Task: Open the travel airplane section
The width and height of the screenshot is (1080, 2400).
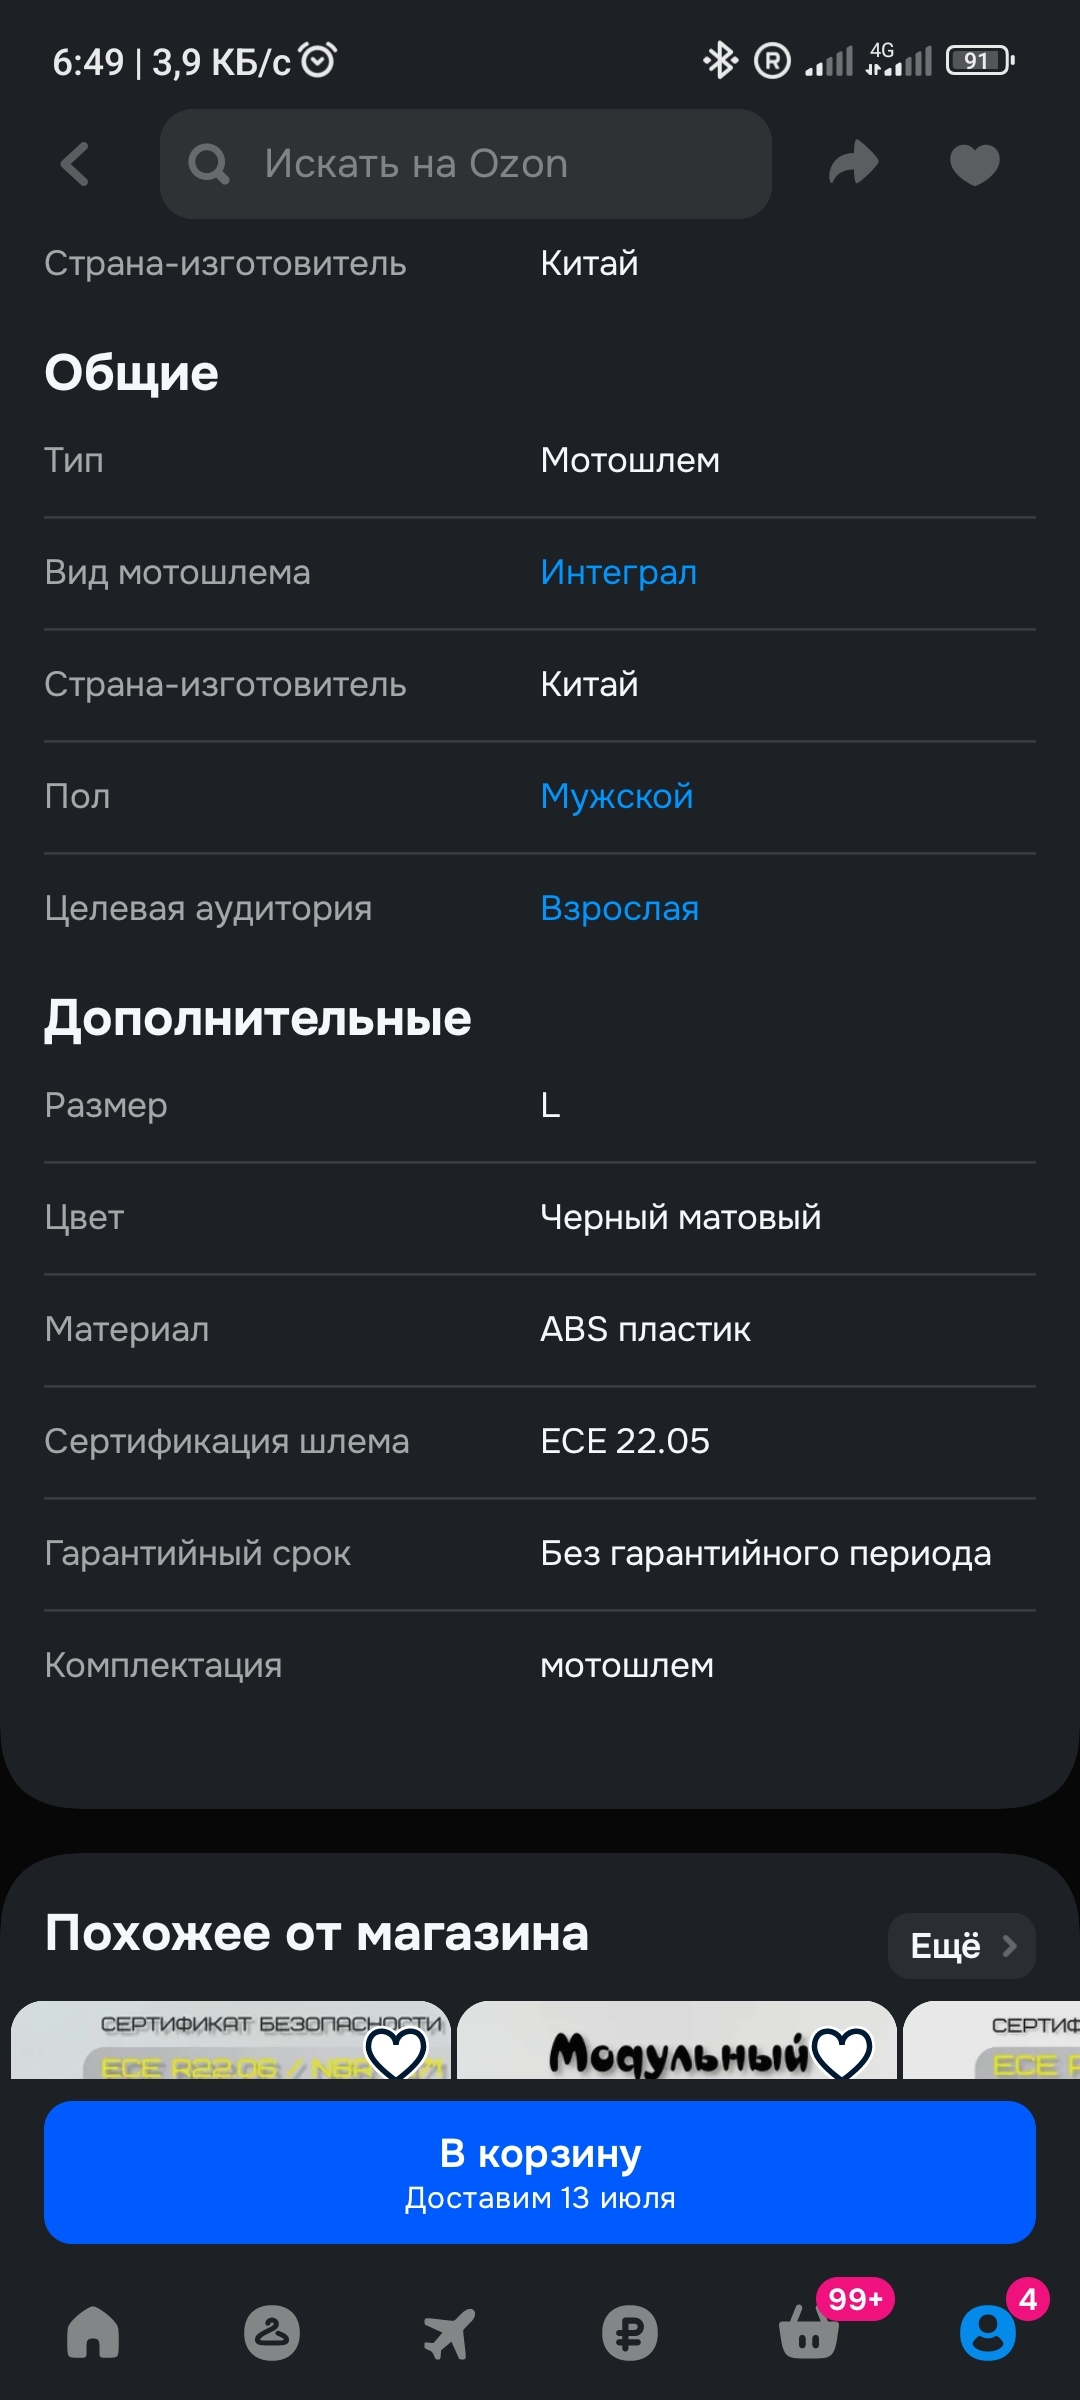Action: point(450,2332)
